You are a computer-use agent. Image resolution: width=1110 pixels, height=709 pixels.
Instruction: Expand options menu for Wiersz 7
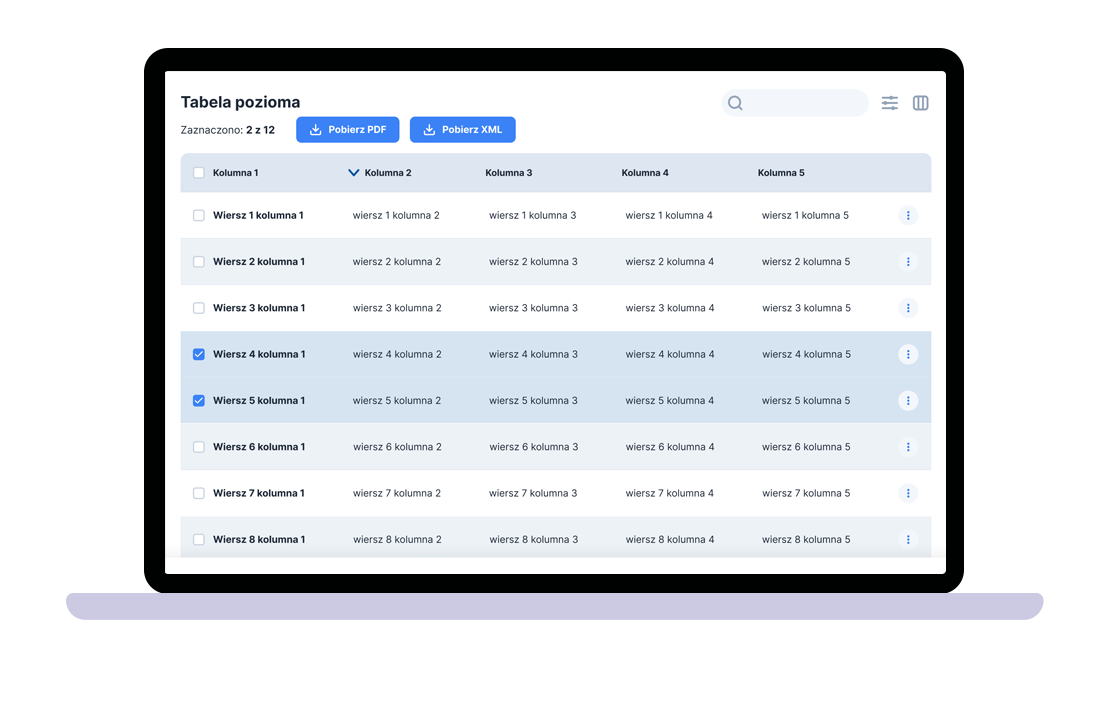[x=908, y=493]
